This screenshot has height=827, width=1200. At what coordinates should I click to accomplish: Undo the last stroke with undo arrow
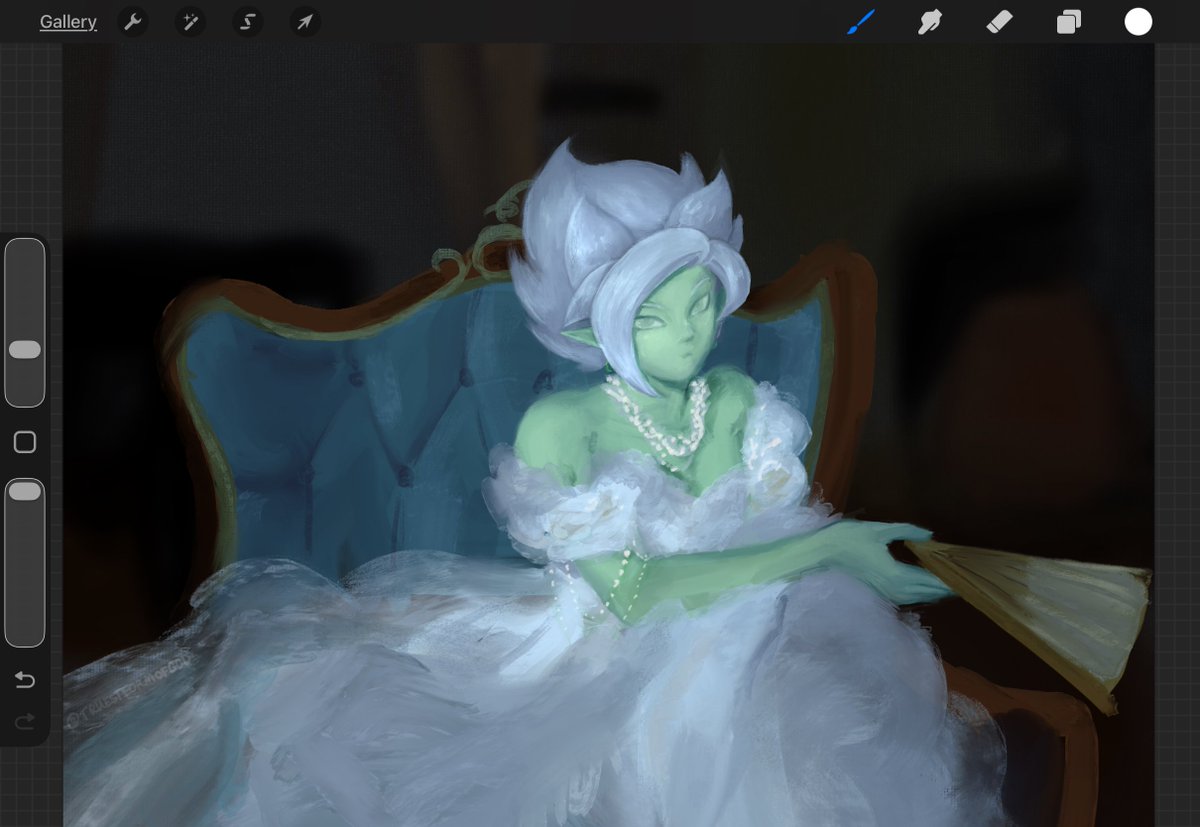tap(25, 681)
